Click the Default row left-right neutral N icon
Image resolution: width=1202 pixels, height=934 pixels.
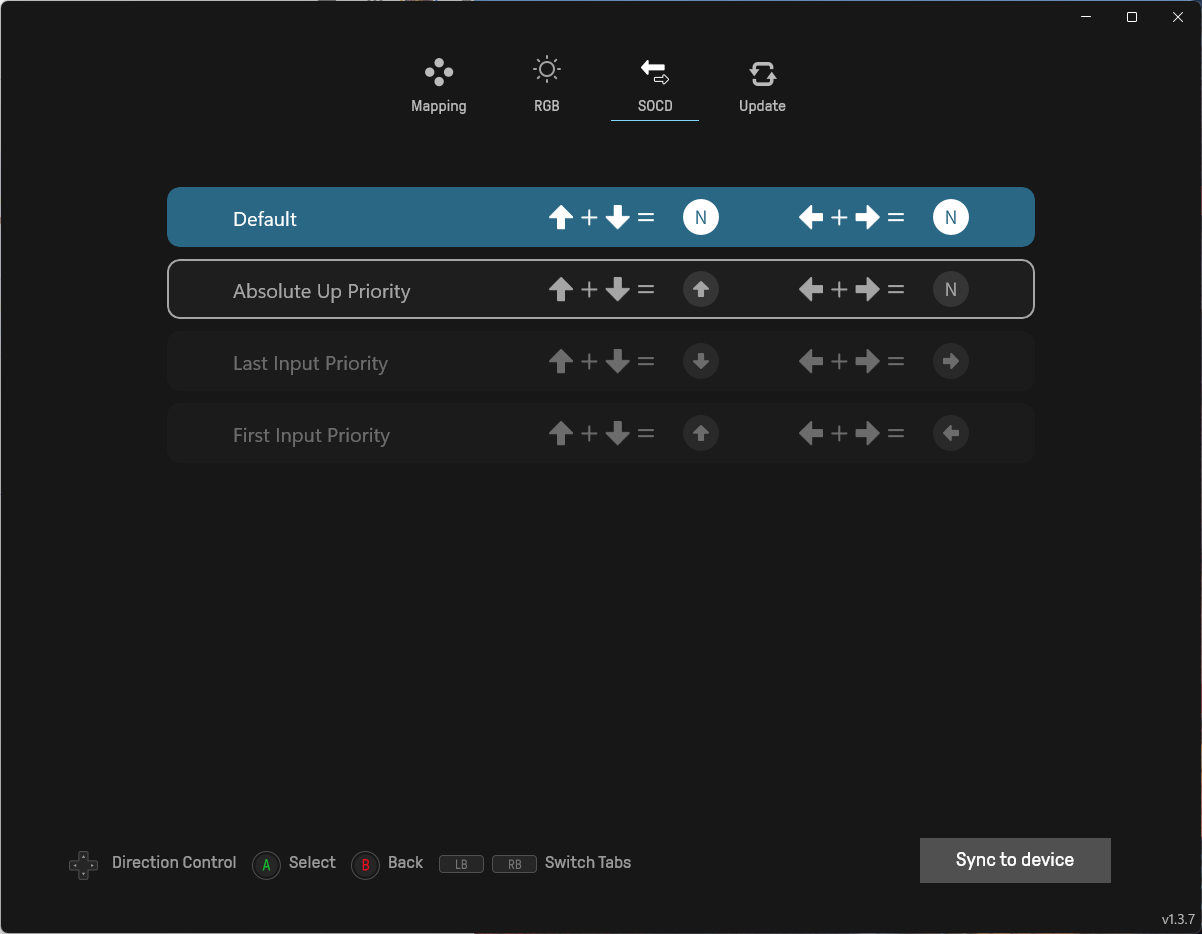[951, 217]
